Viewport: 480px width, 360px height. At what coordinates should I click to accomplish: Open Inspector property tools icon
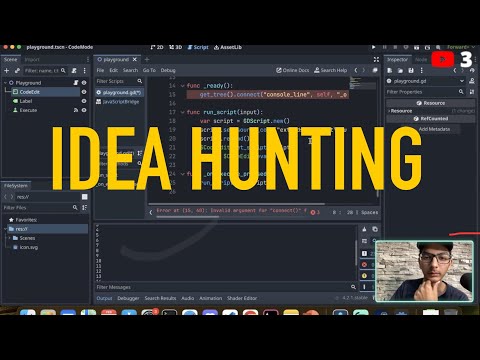(x=472, y=92)
